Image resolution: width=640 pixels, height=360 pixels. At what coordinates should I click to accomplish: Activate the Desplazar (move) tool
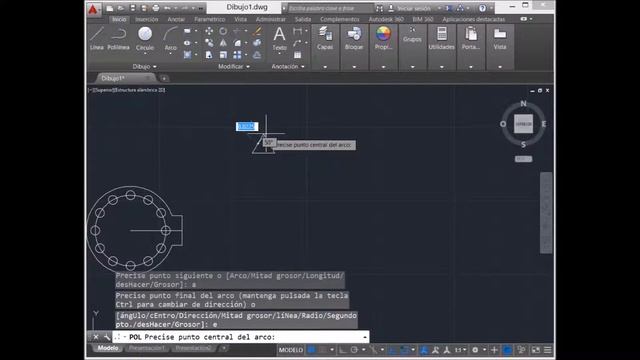point(209,31)
